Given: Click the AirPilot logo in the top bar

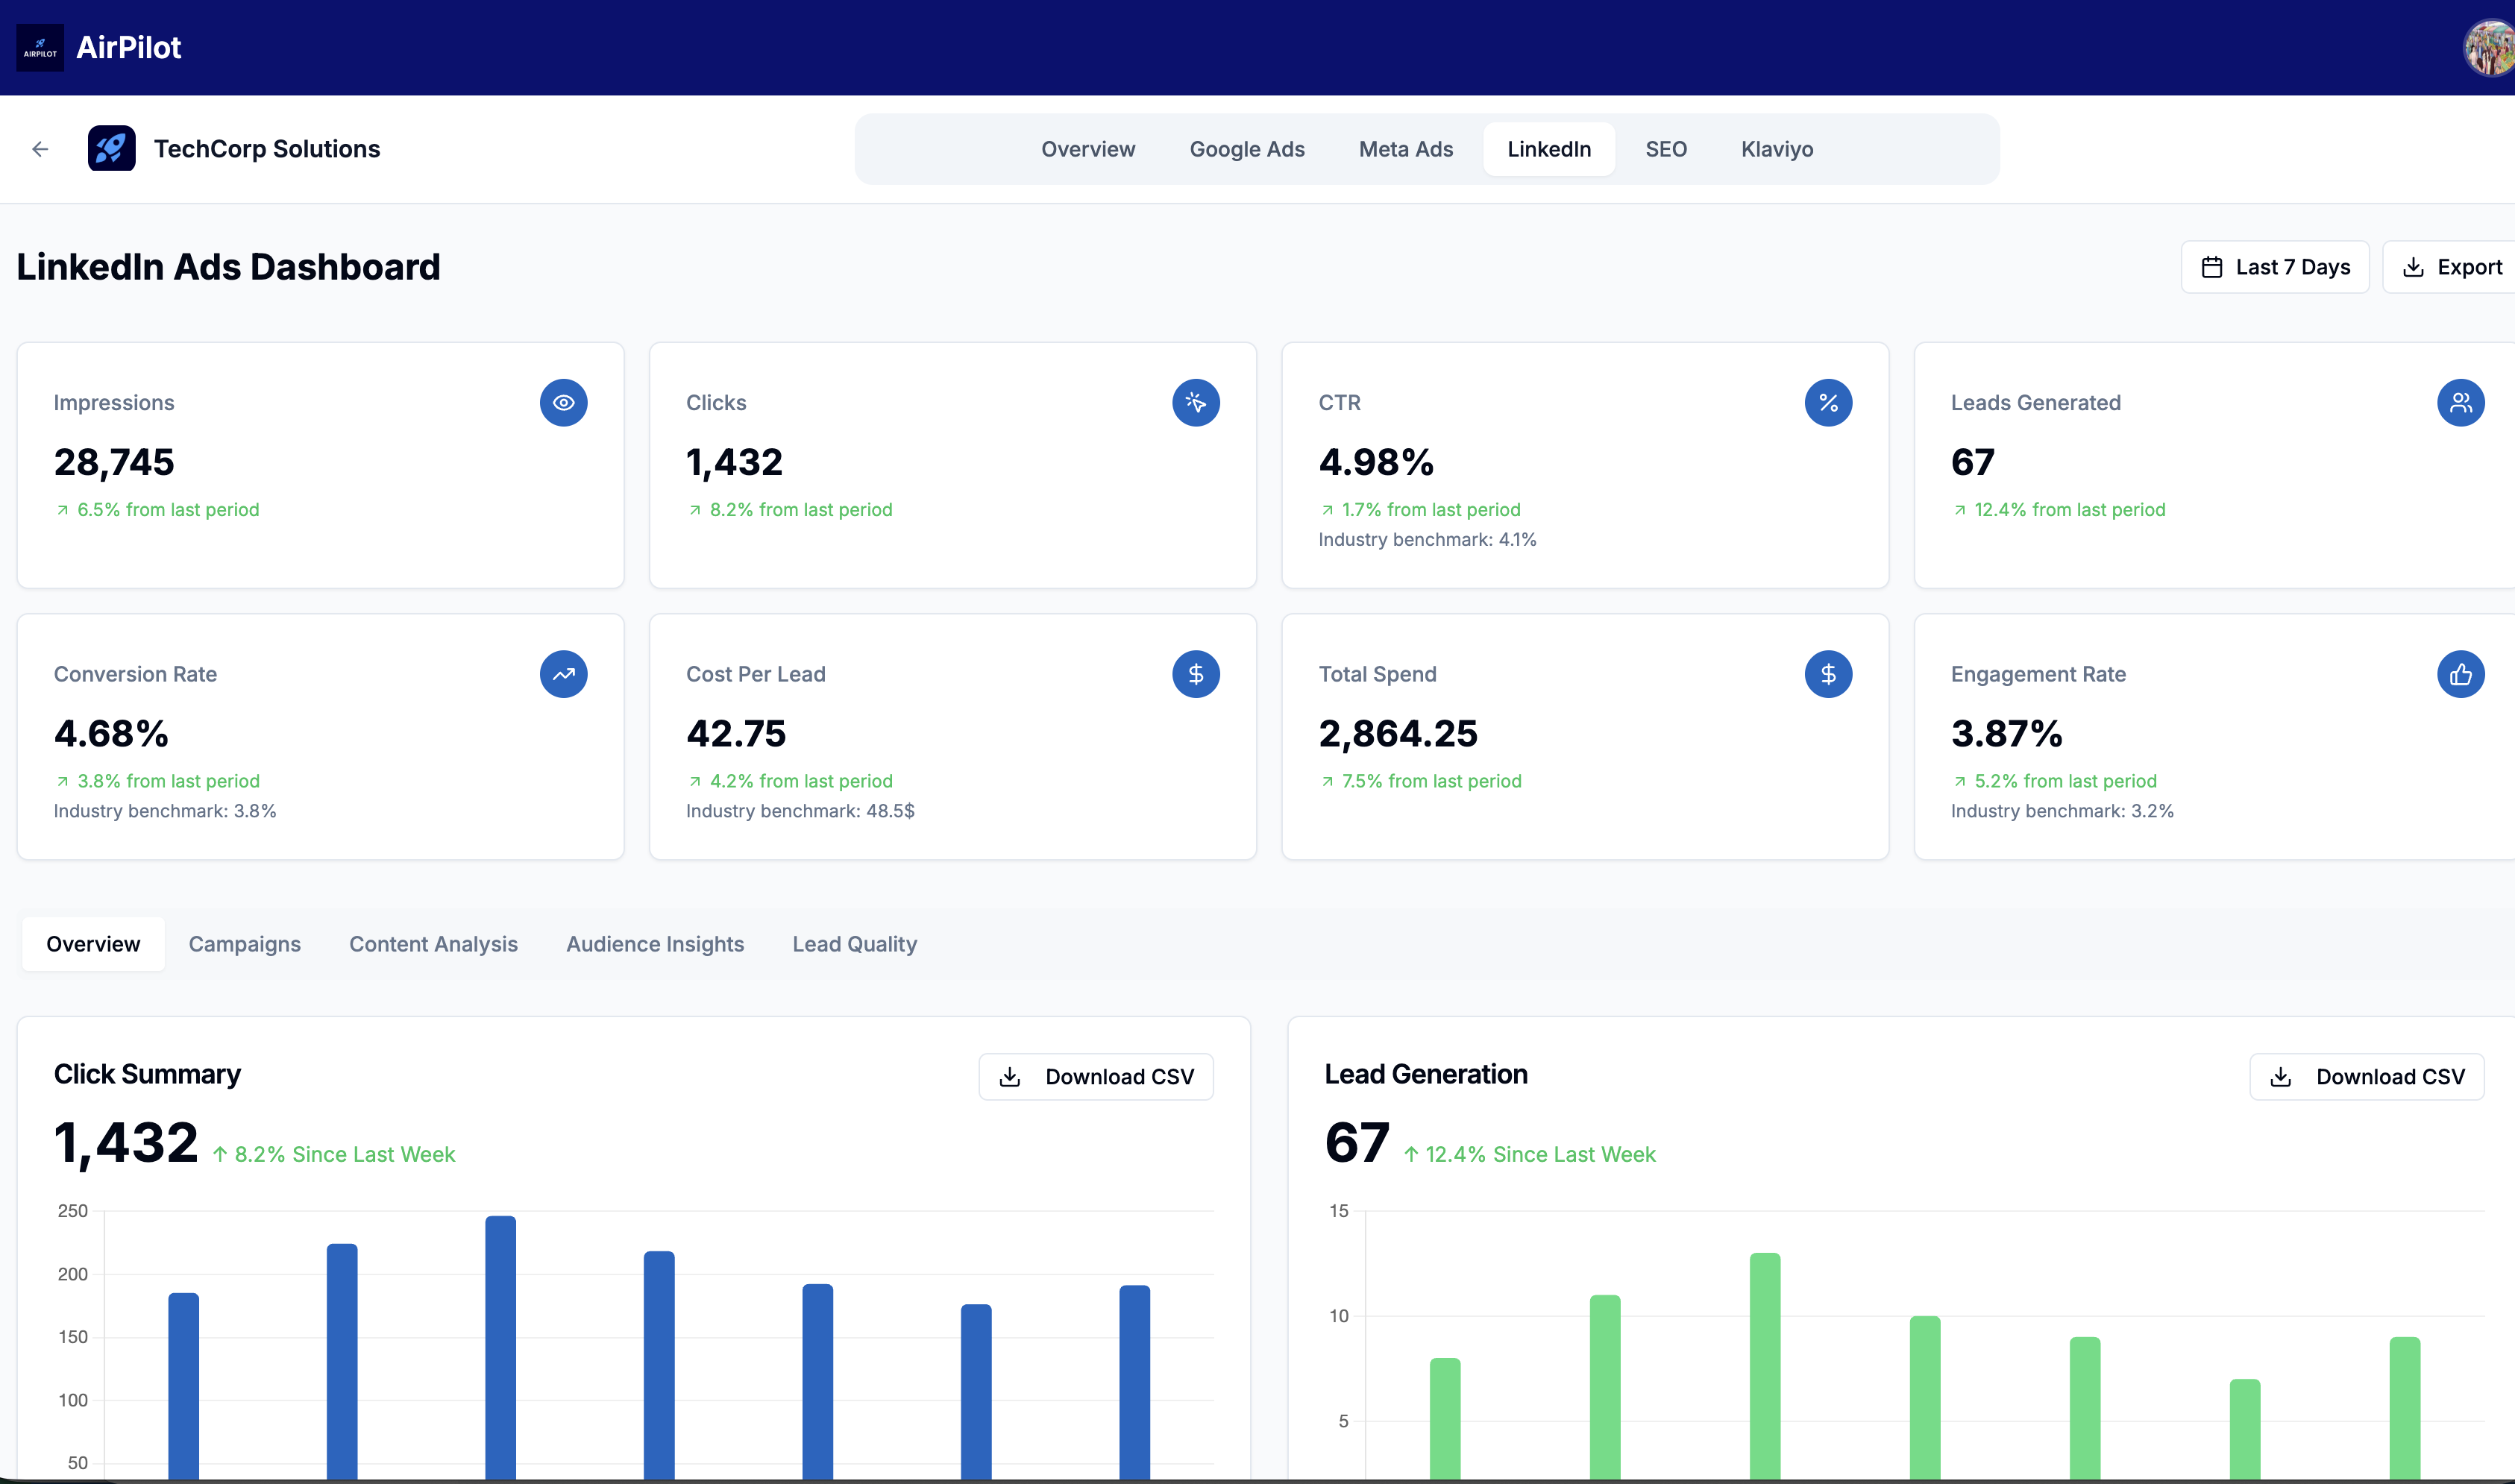Looking at the screenshot, I should 40,47.
